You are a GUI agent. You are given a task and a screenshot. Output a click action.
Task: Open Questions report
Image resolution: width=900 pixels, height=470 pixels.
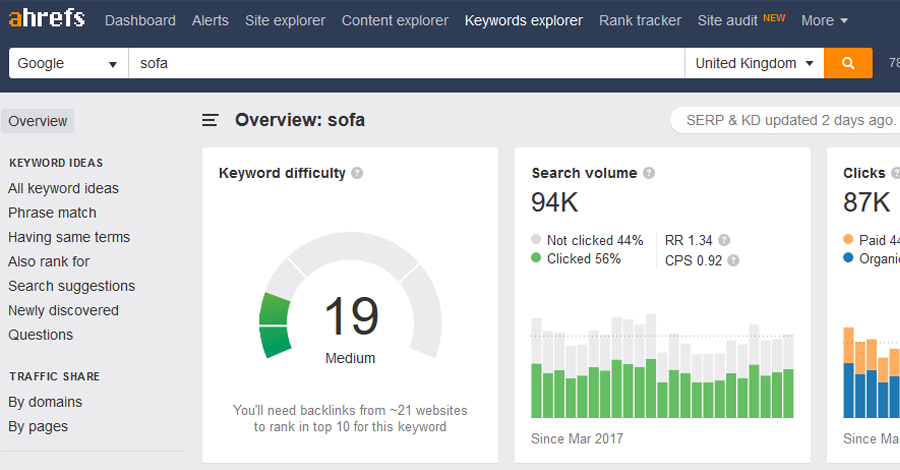[x=40, y=335]
